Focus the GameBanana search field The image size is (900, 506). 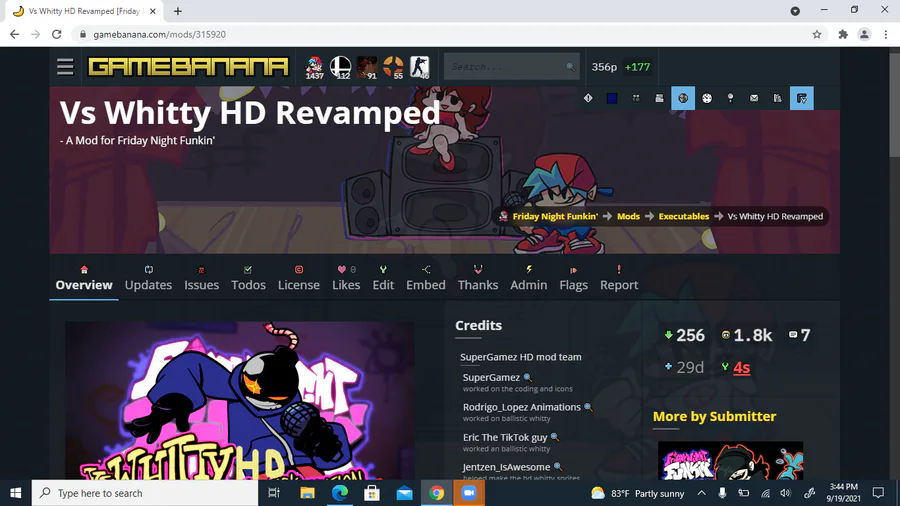point(511,67)
